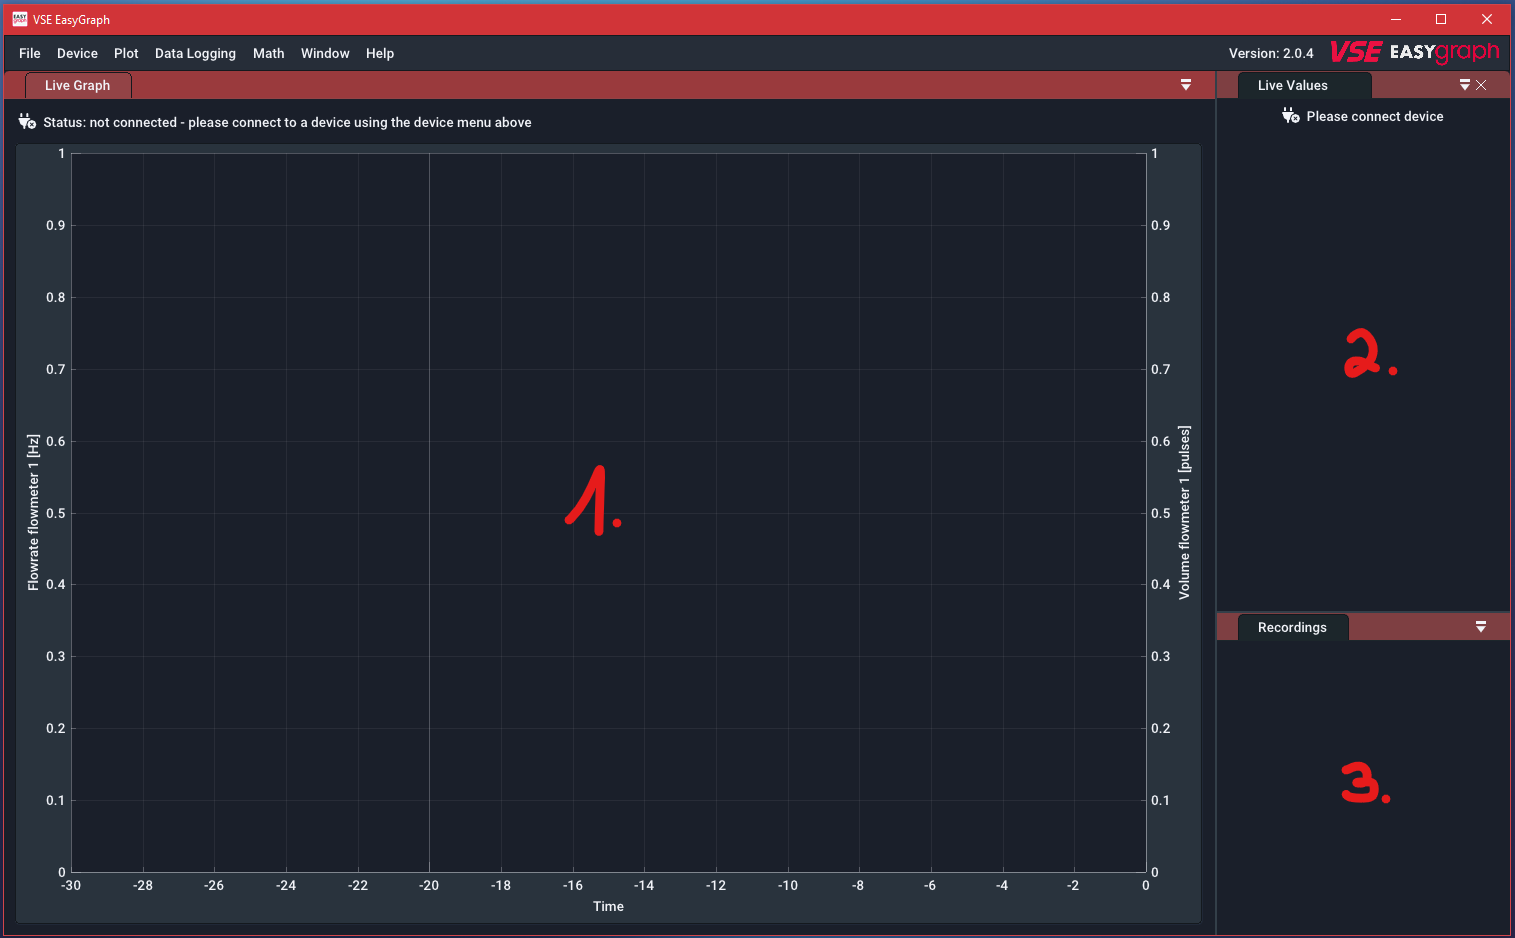
Task: Click the -20 tick on time axis
Action: [429, 885]
